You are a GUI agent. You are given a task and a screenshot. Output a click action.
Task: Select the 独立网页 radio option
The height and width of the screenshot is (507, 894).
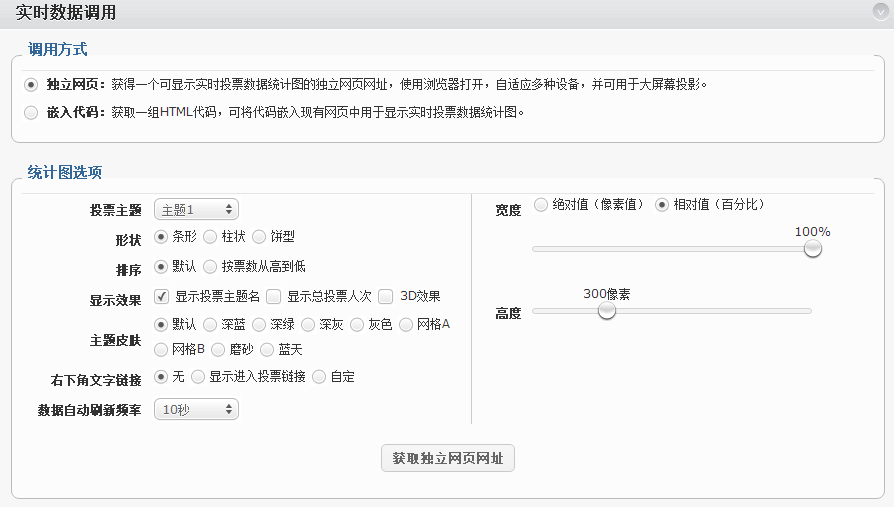[x=31, y=85]
